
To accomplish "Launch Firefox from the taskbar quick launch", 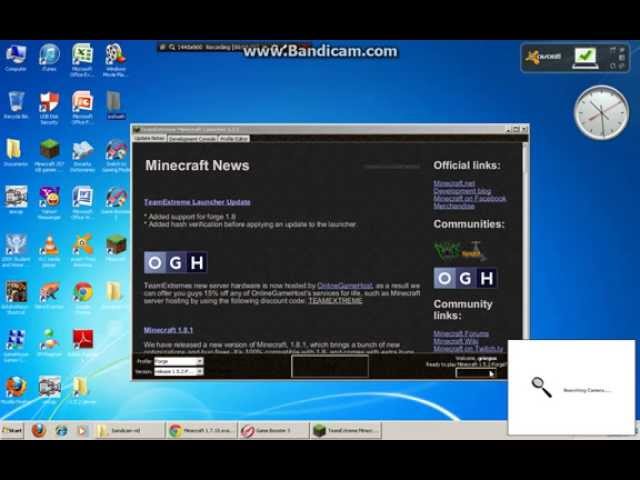I will [x=39, y=430].
